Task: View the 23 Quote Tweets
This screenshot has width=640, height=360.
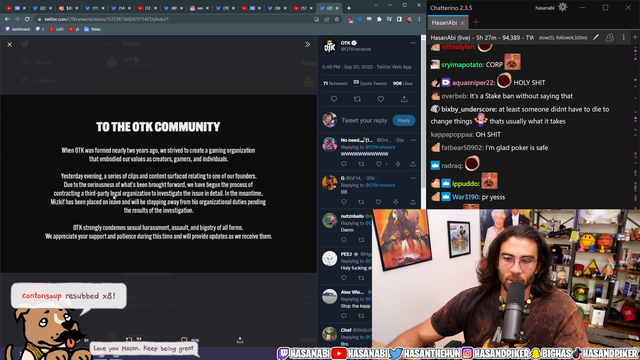Action: click(x=370, y=83)
